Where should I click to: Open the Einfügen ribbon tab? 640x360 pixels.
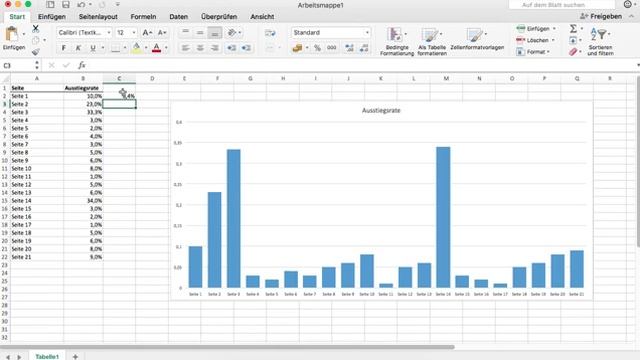pos(52,17)
